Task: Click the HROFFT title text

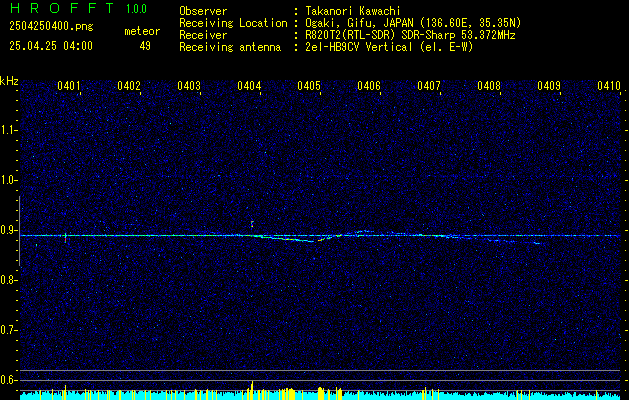Action: (62, 8)
